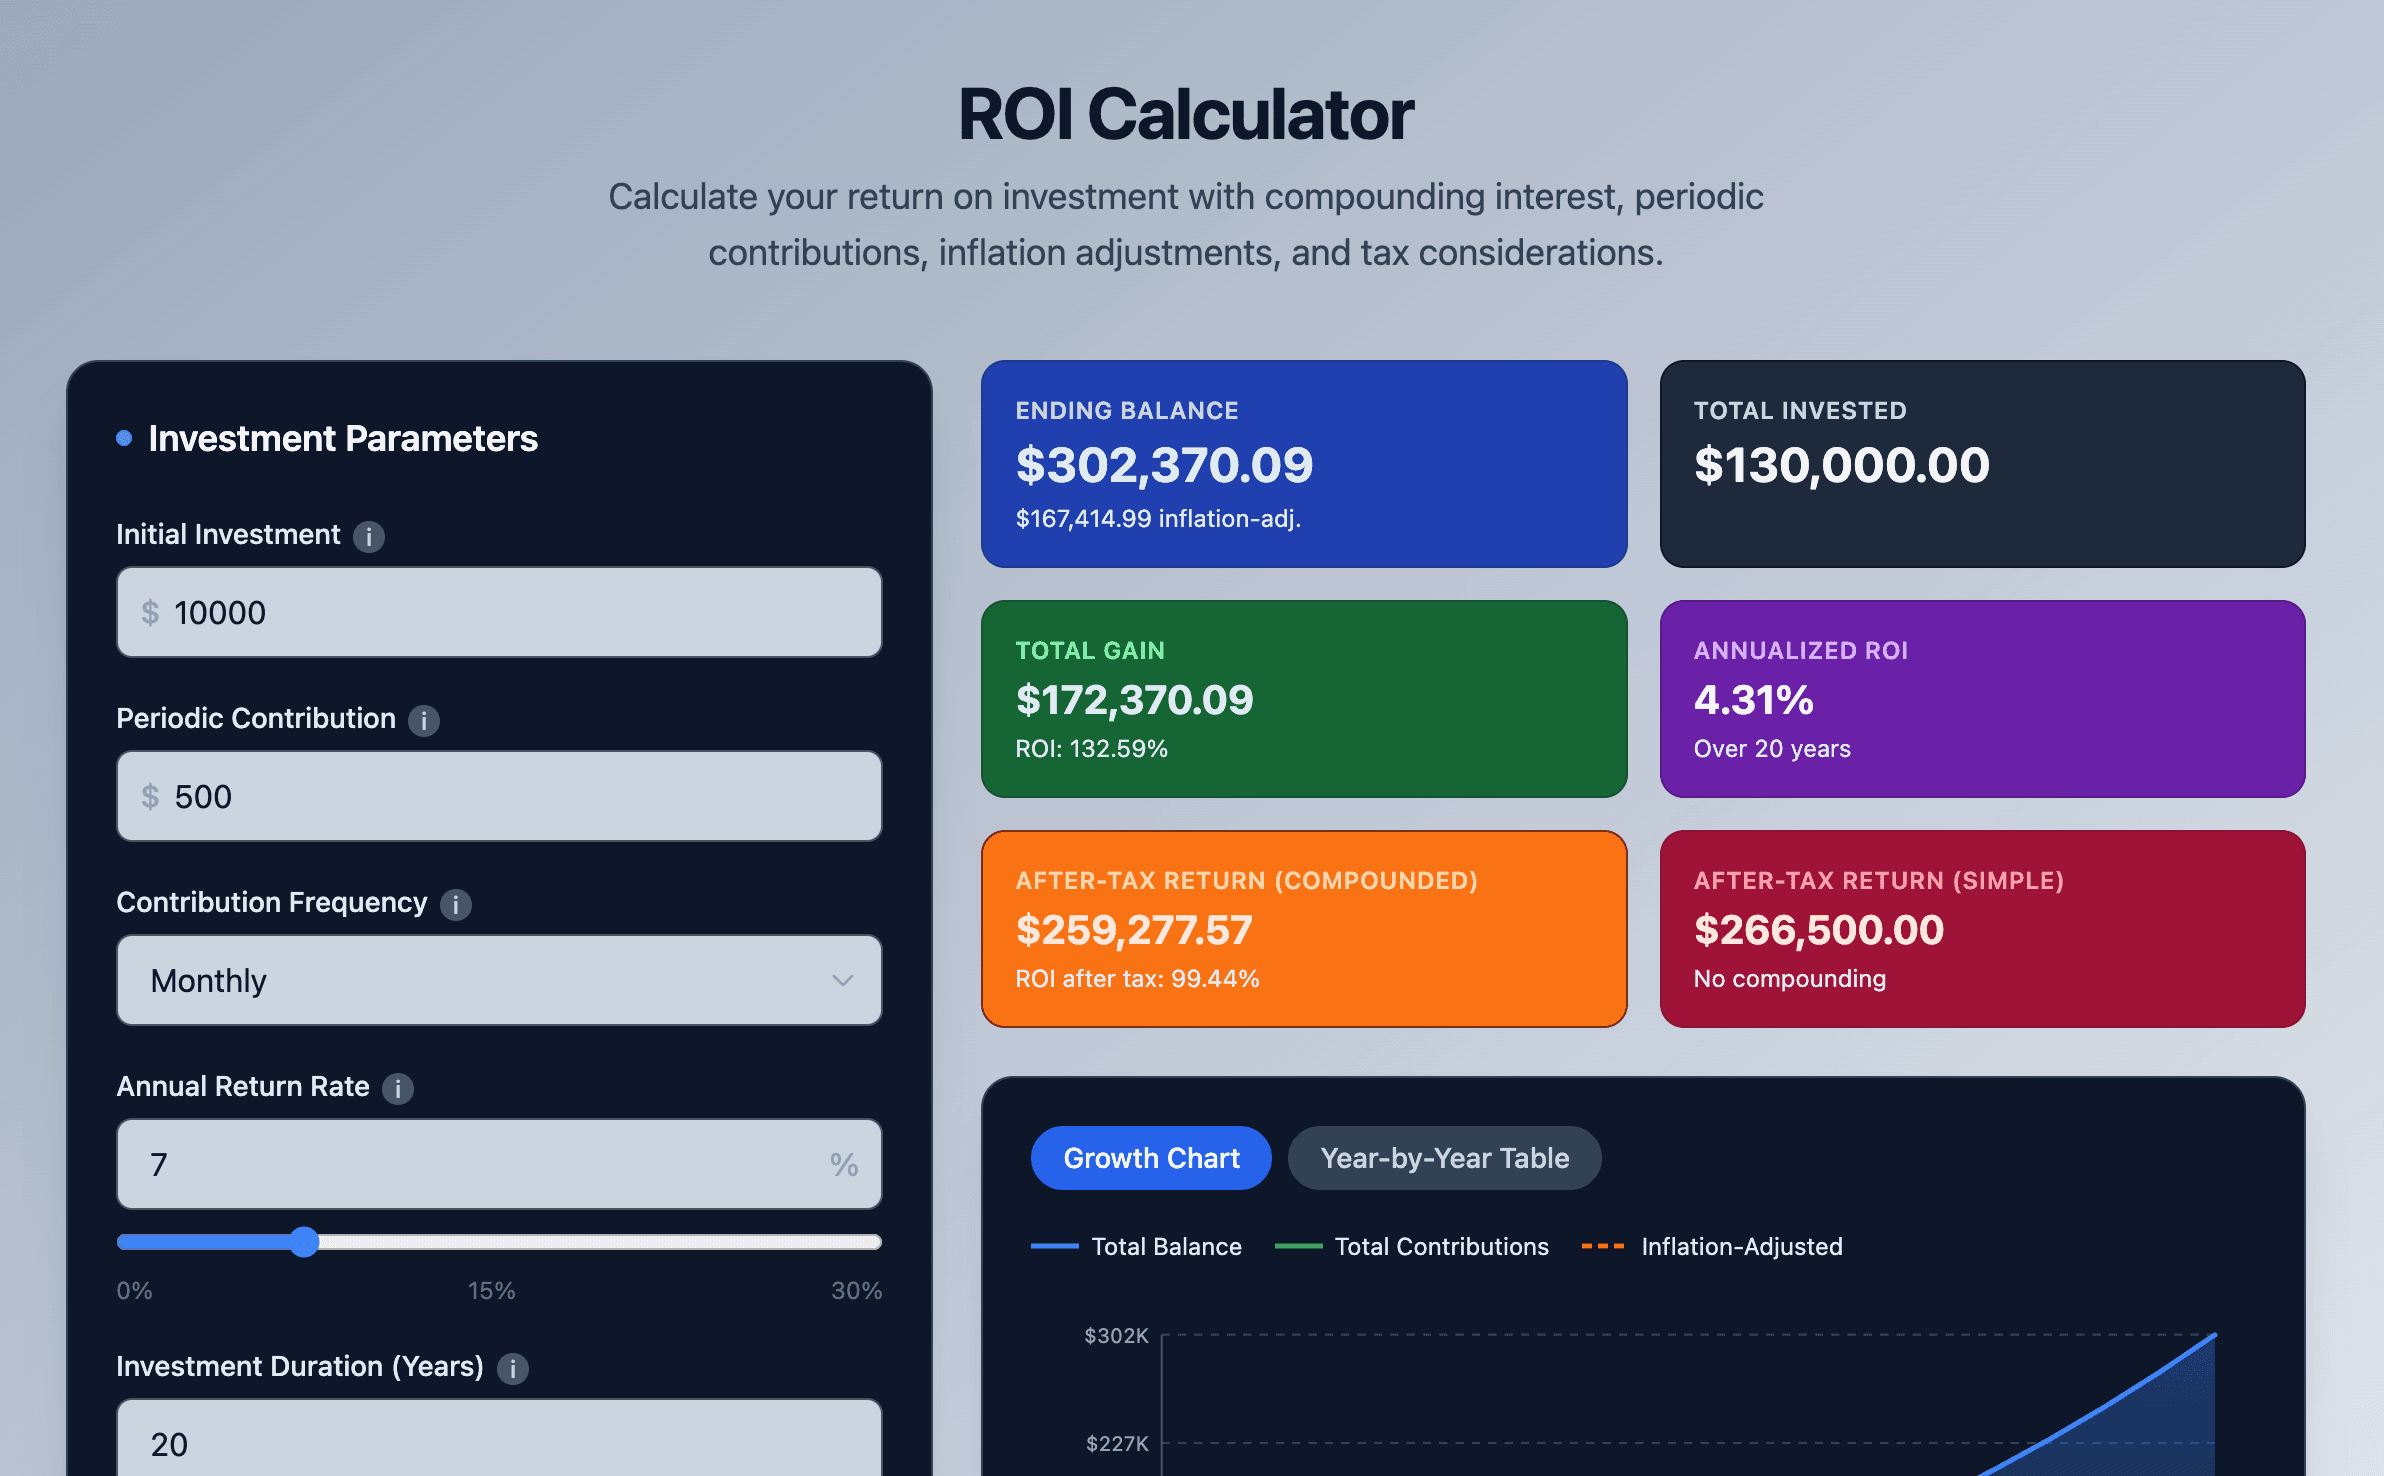The width and height of the screenshot is (2384, 1476).
Task: Click the Annualized ROI card
Action: pyautogui.click(x=1982, y=699)
